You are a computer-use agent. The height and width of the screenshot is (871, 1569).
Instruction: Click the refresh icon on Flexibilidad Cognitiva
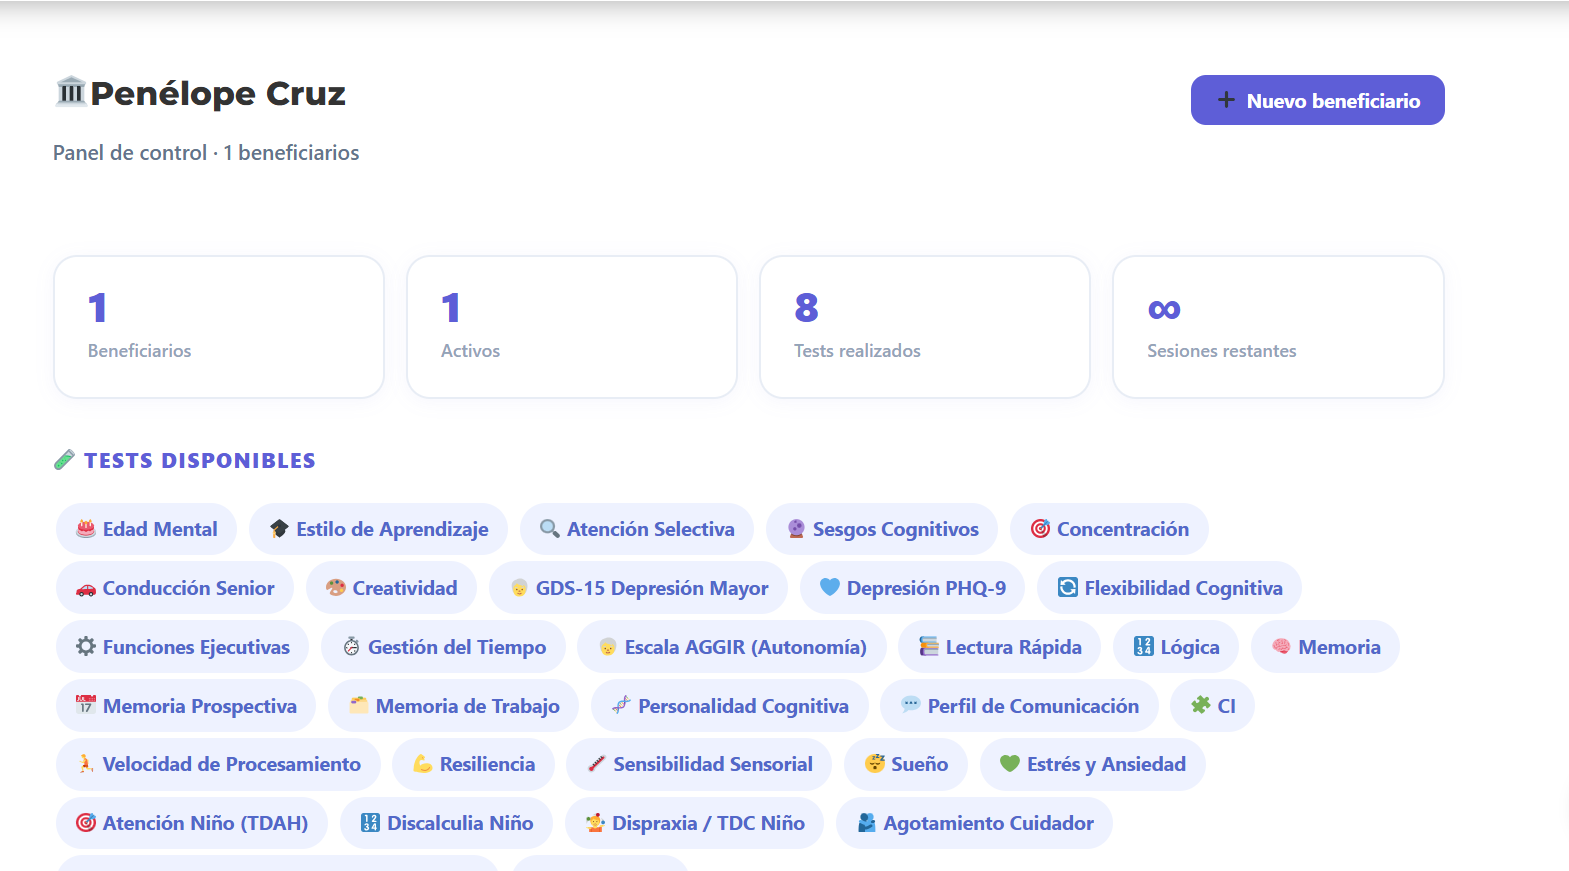pos(1068,587)
